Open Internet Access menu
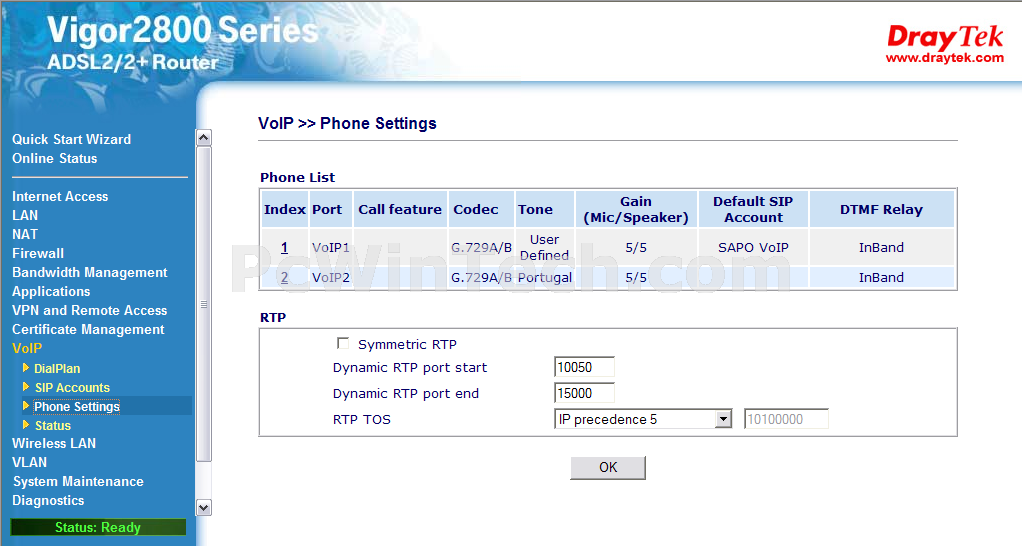Viewport: 1022px width, 546px height. pyautogui.click(x=60, y=197)
